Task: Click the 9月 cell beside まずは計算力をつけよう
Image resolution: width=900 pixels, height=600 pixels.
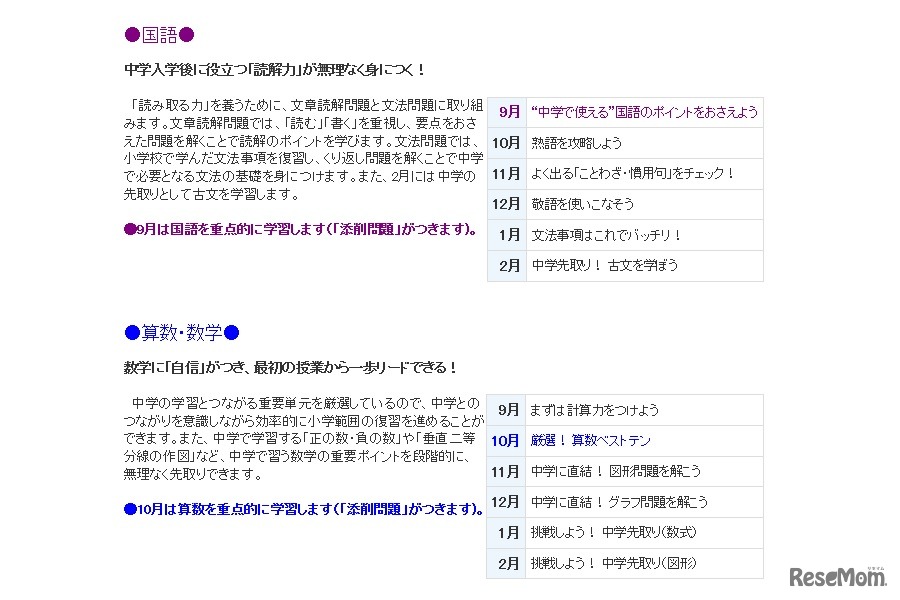Action: [x=506, y=410]
